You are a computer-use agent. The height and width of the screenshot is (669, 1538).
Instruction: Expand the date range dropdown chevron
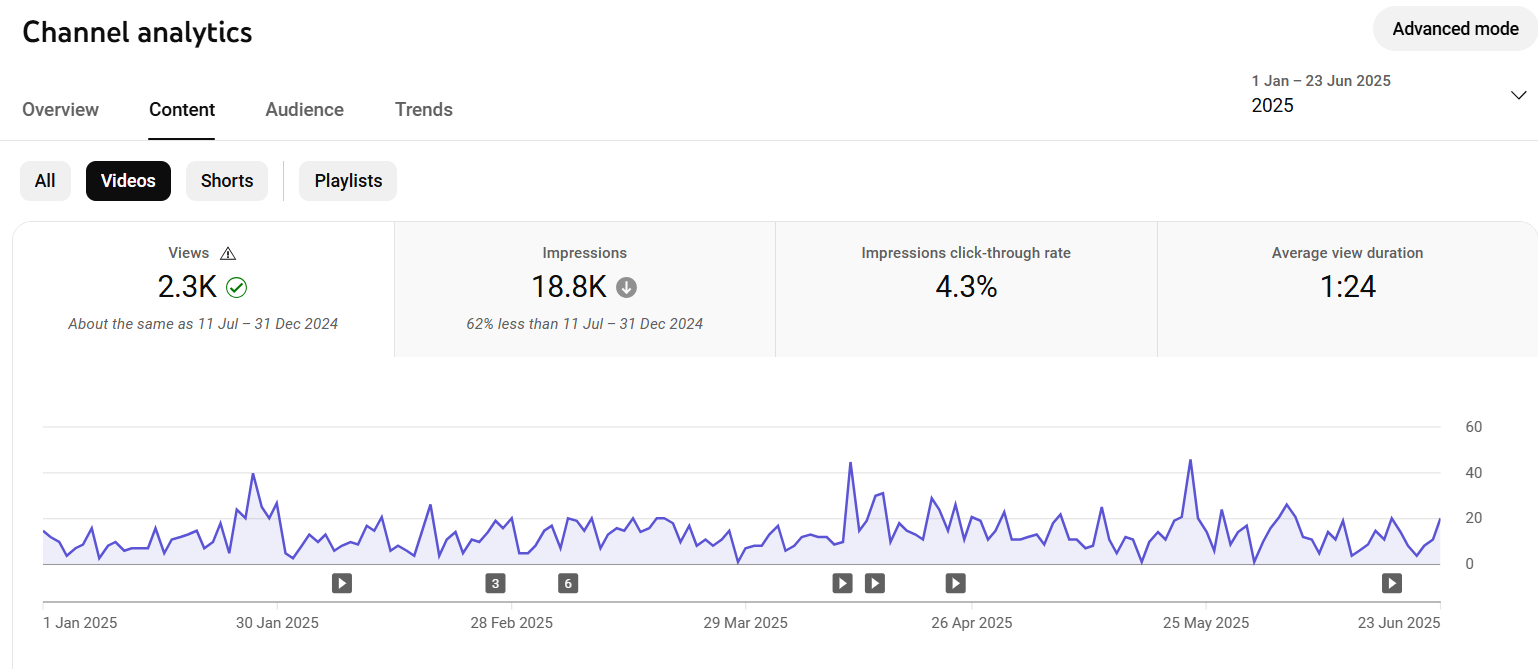point(1518,95)
